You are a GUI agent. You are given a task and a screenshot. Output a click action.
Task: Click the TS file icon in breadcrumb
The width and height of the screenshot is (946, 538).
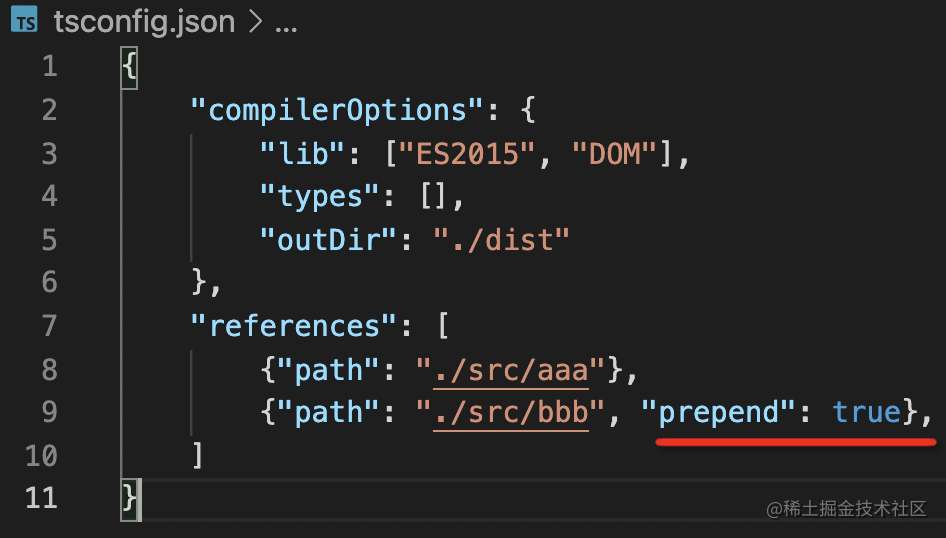[x=24, y=22]
